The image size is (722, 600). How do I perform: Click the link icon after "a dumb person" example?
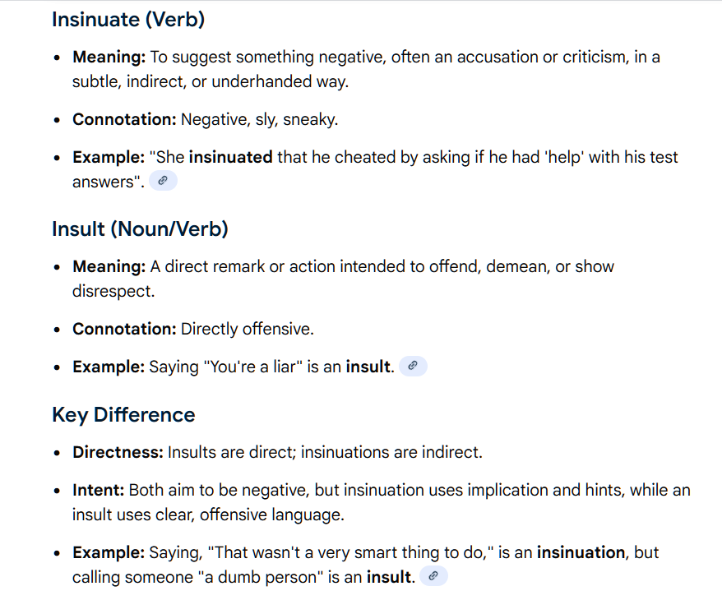coord(433,576)
